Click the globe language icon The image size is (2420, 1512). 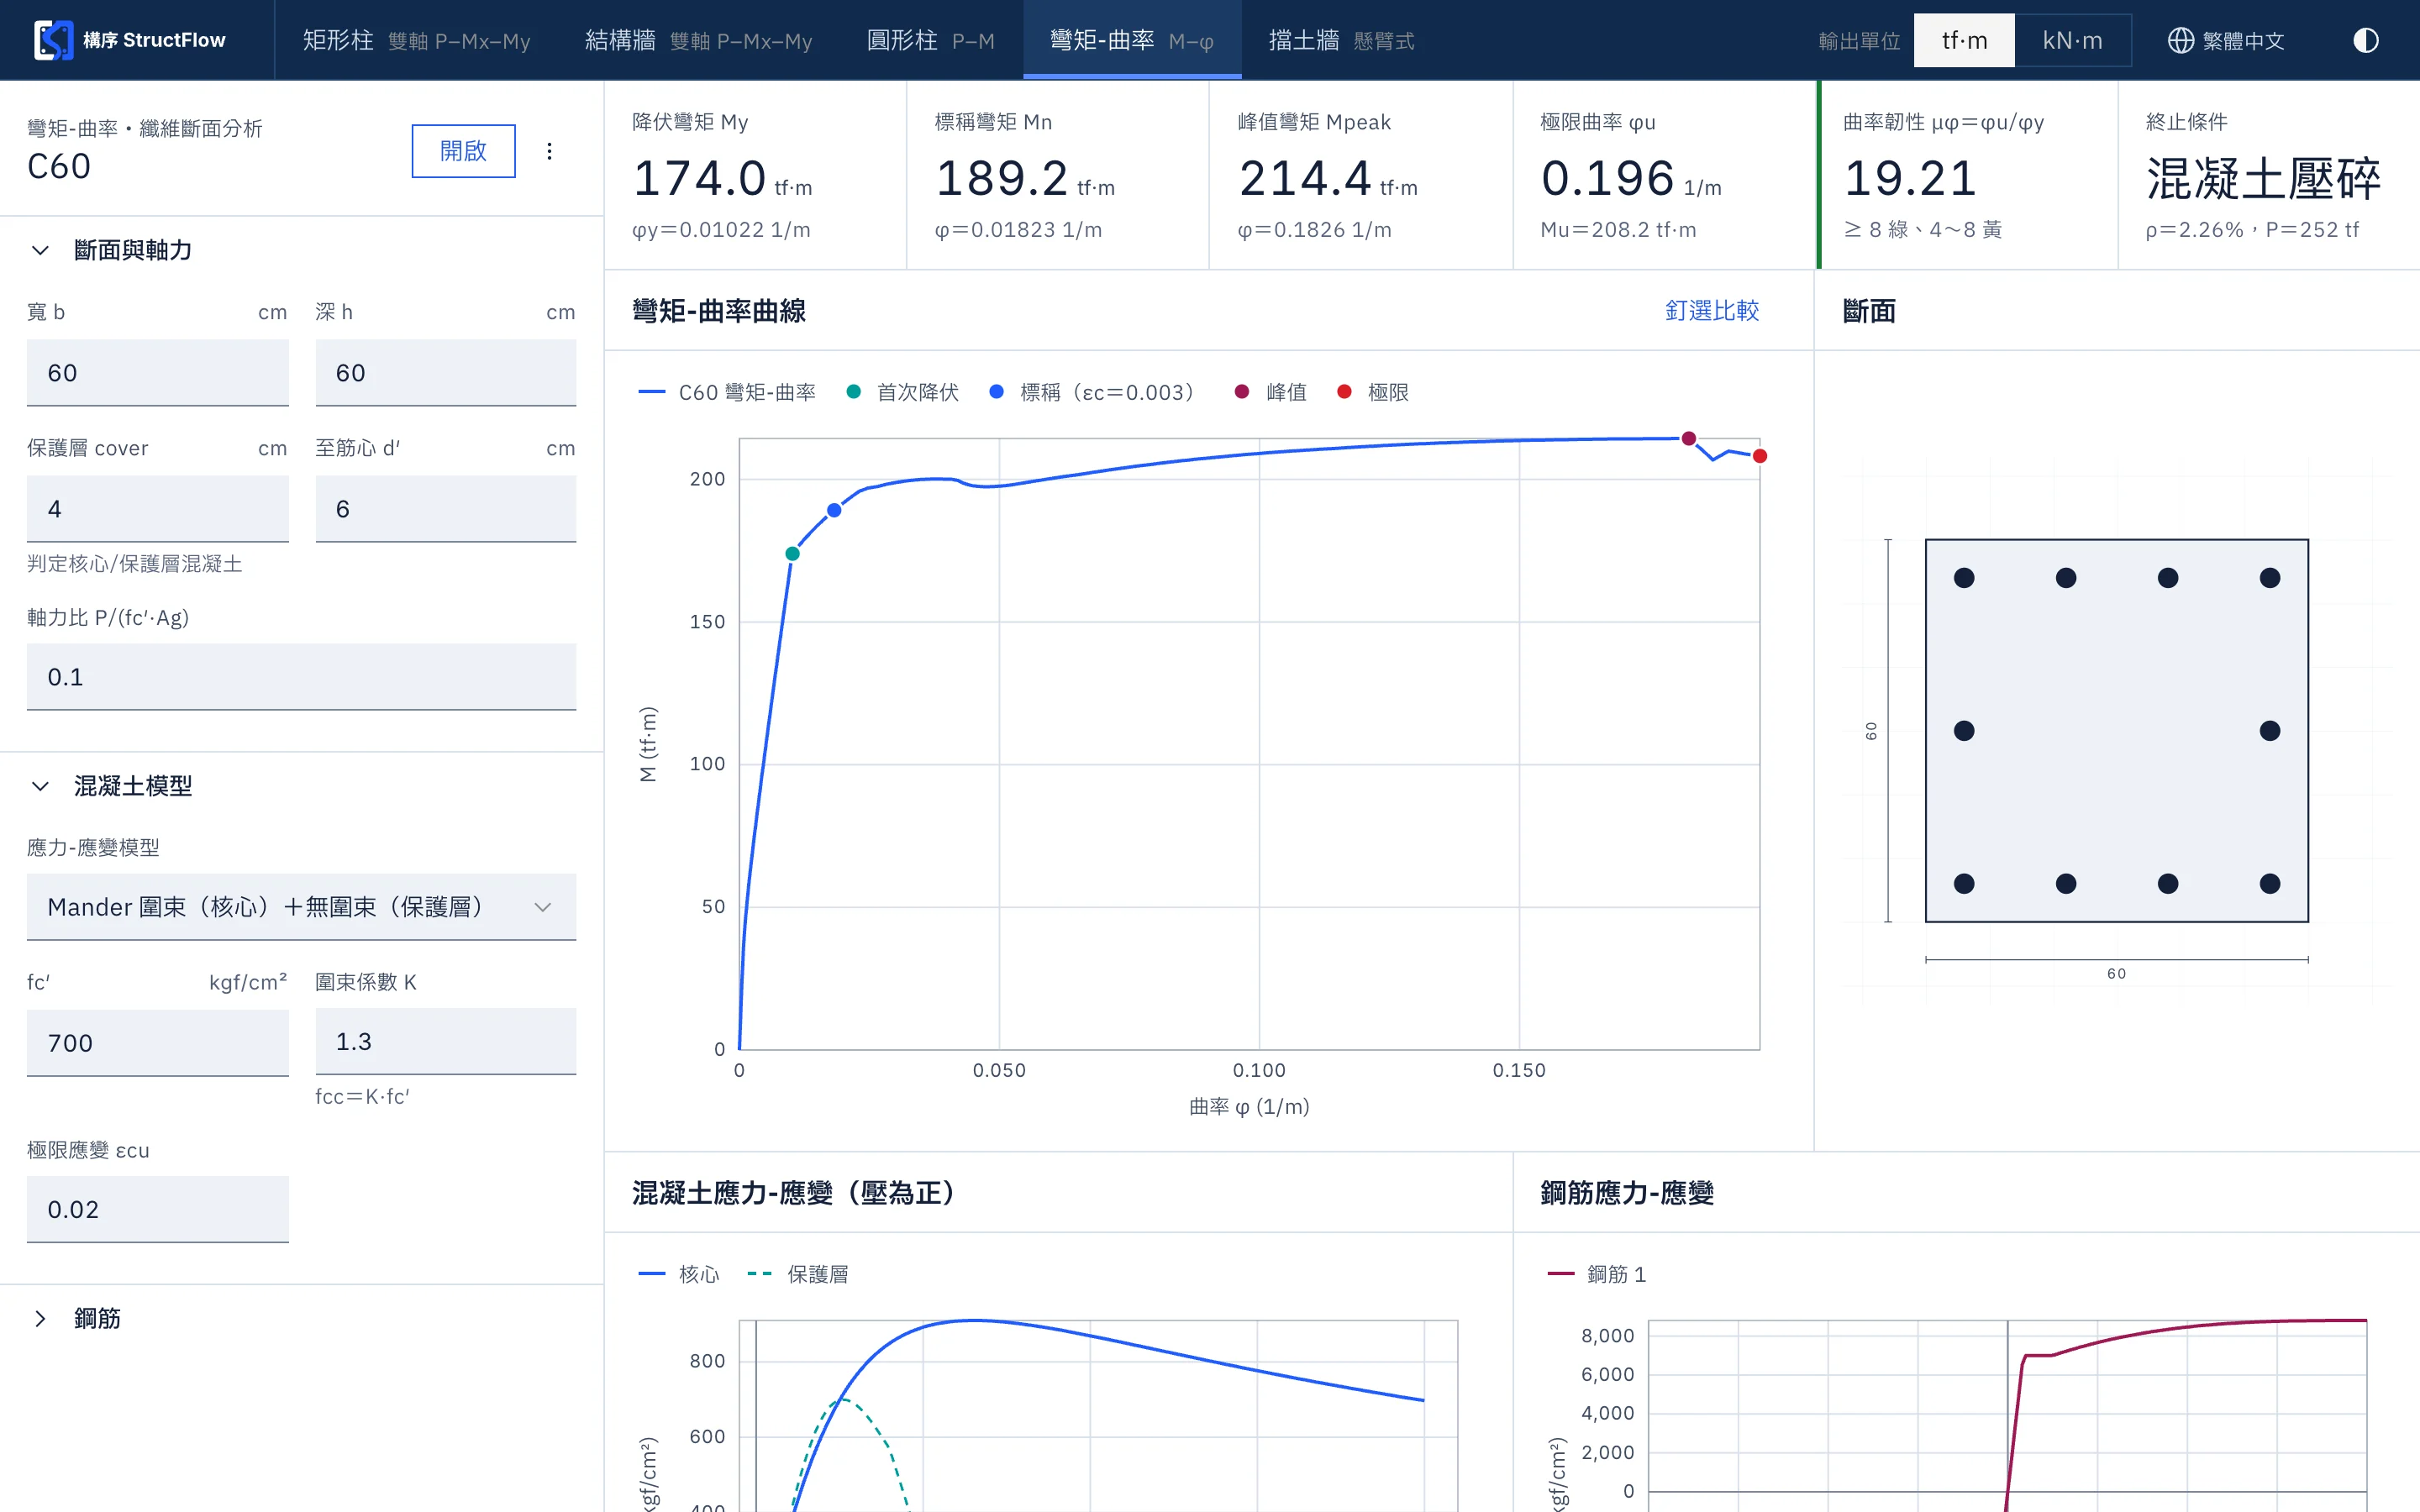click(2180, 40)
